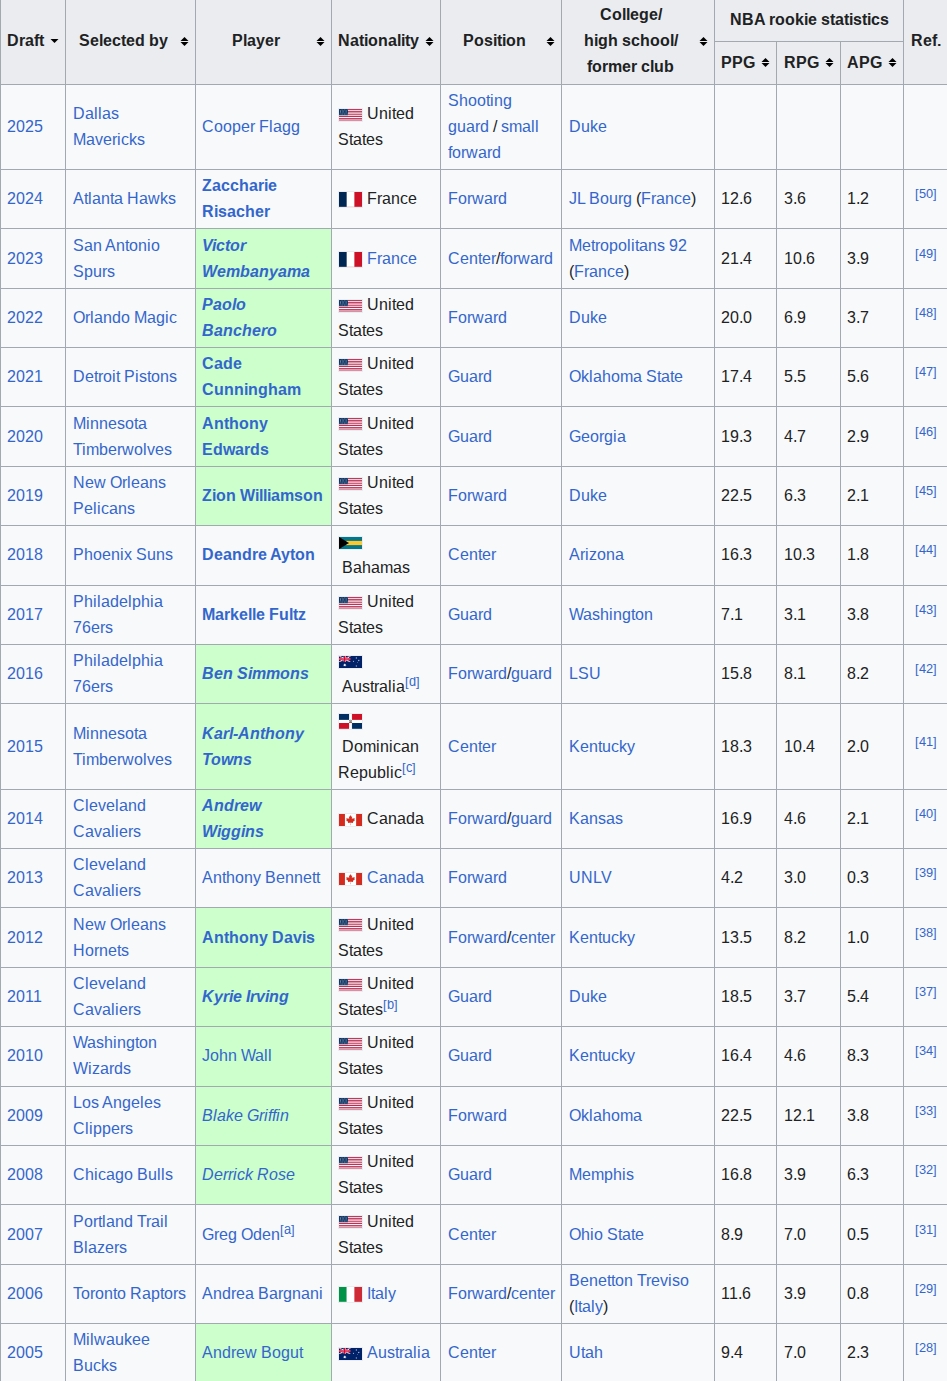This screenshot has width=947, height=1381.
Task: Click Canada flag in Andrew Wiggins row
Action: [350, 819]
